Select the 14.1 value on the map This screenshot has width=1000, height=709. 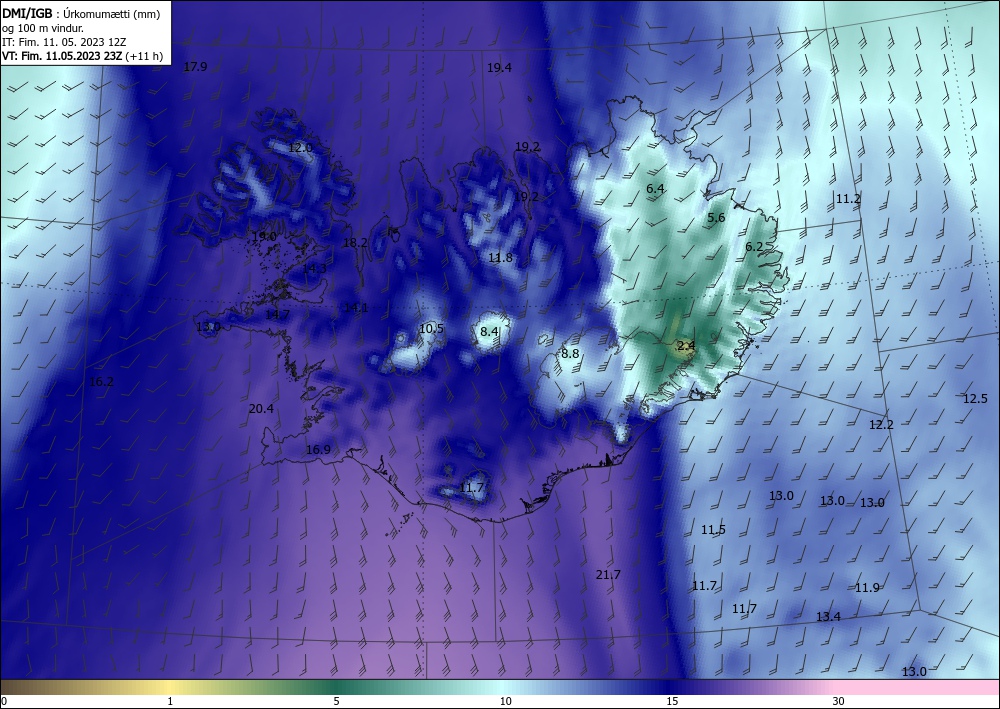click(356, 308)
